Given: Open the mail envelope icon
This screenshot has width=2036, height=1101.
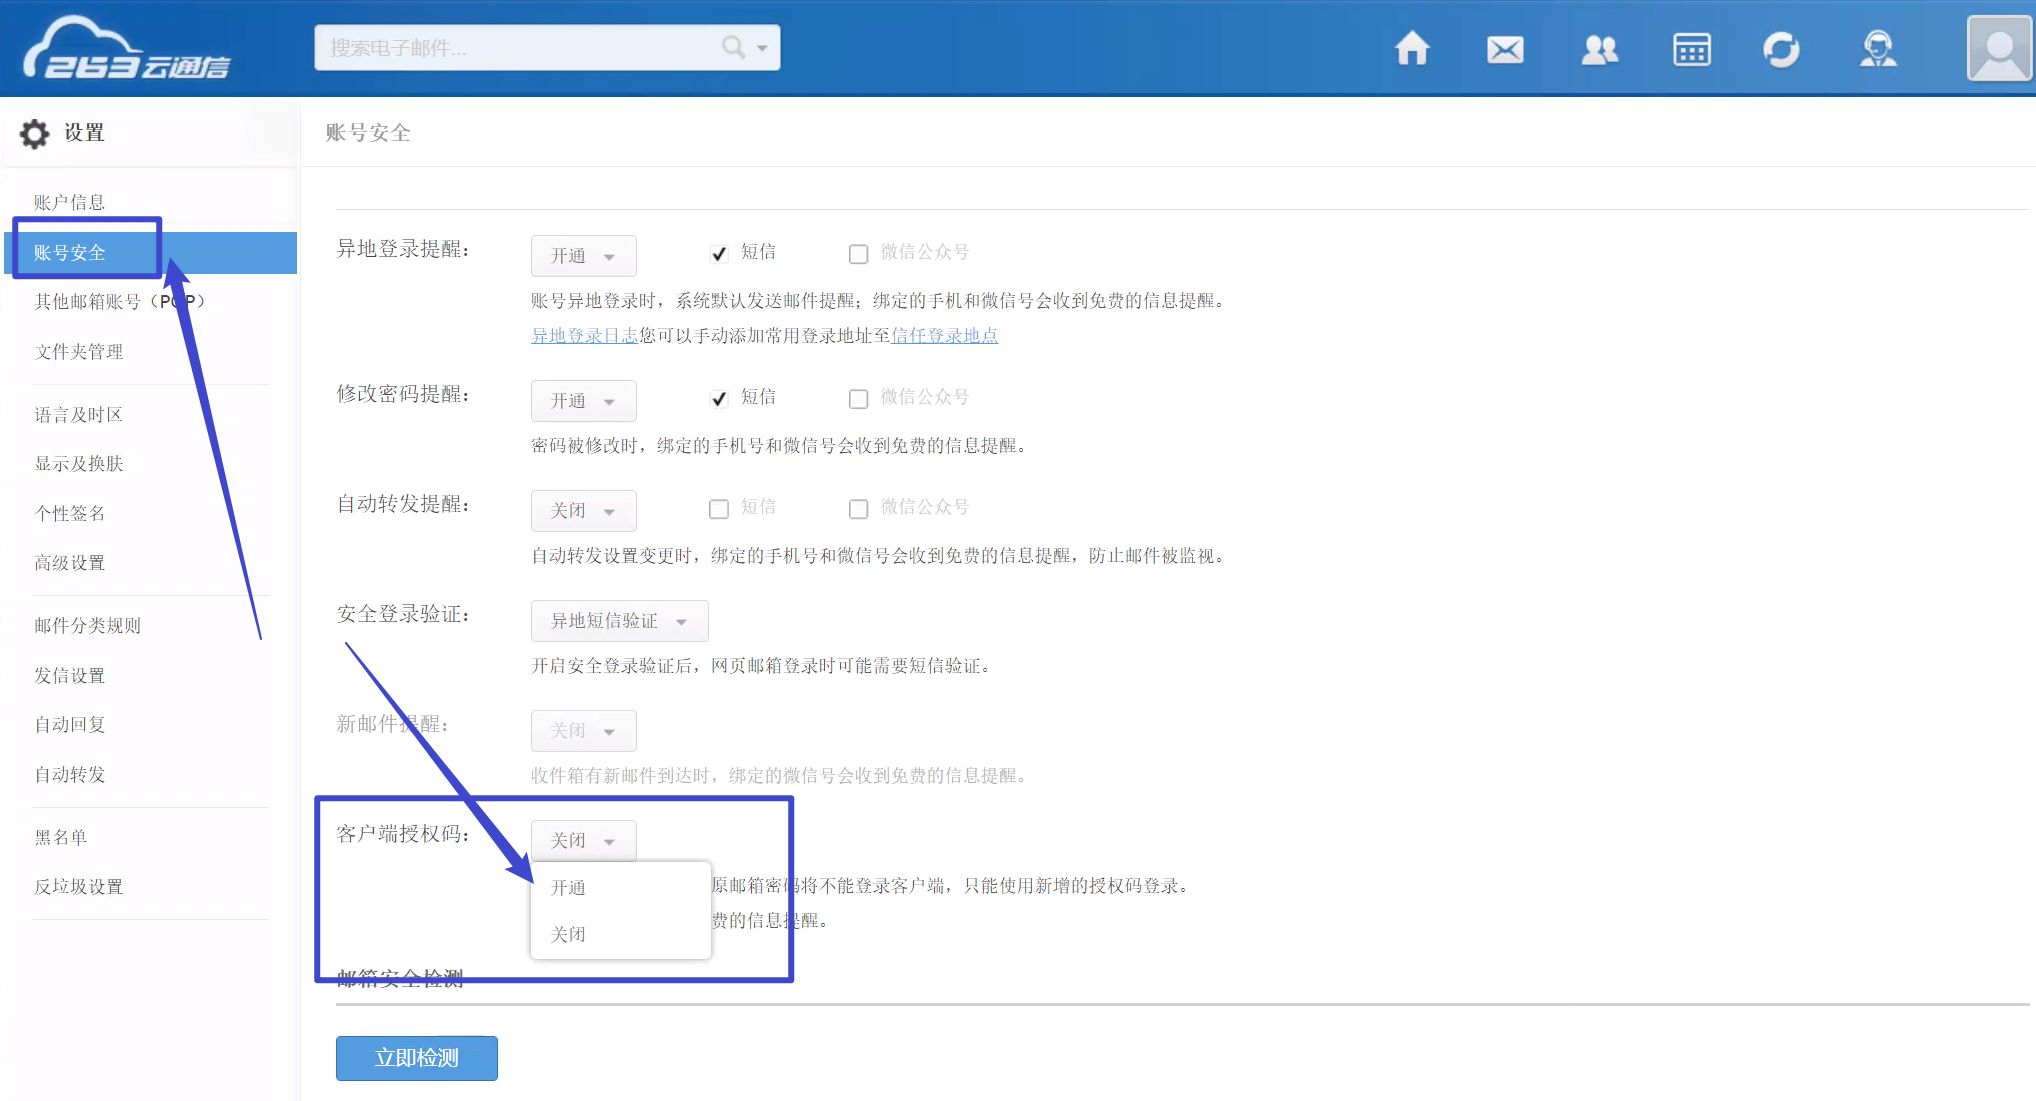Looking at the screenshot, I should click(1505, 49).
